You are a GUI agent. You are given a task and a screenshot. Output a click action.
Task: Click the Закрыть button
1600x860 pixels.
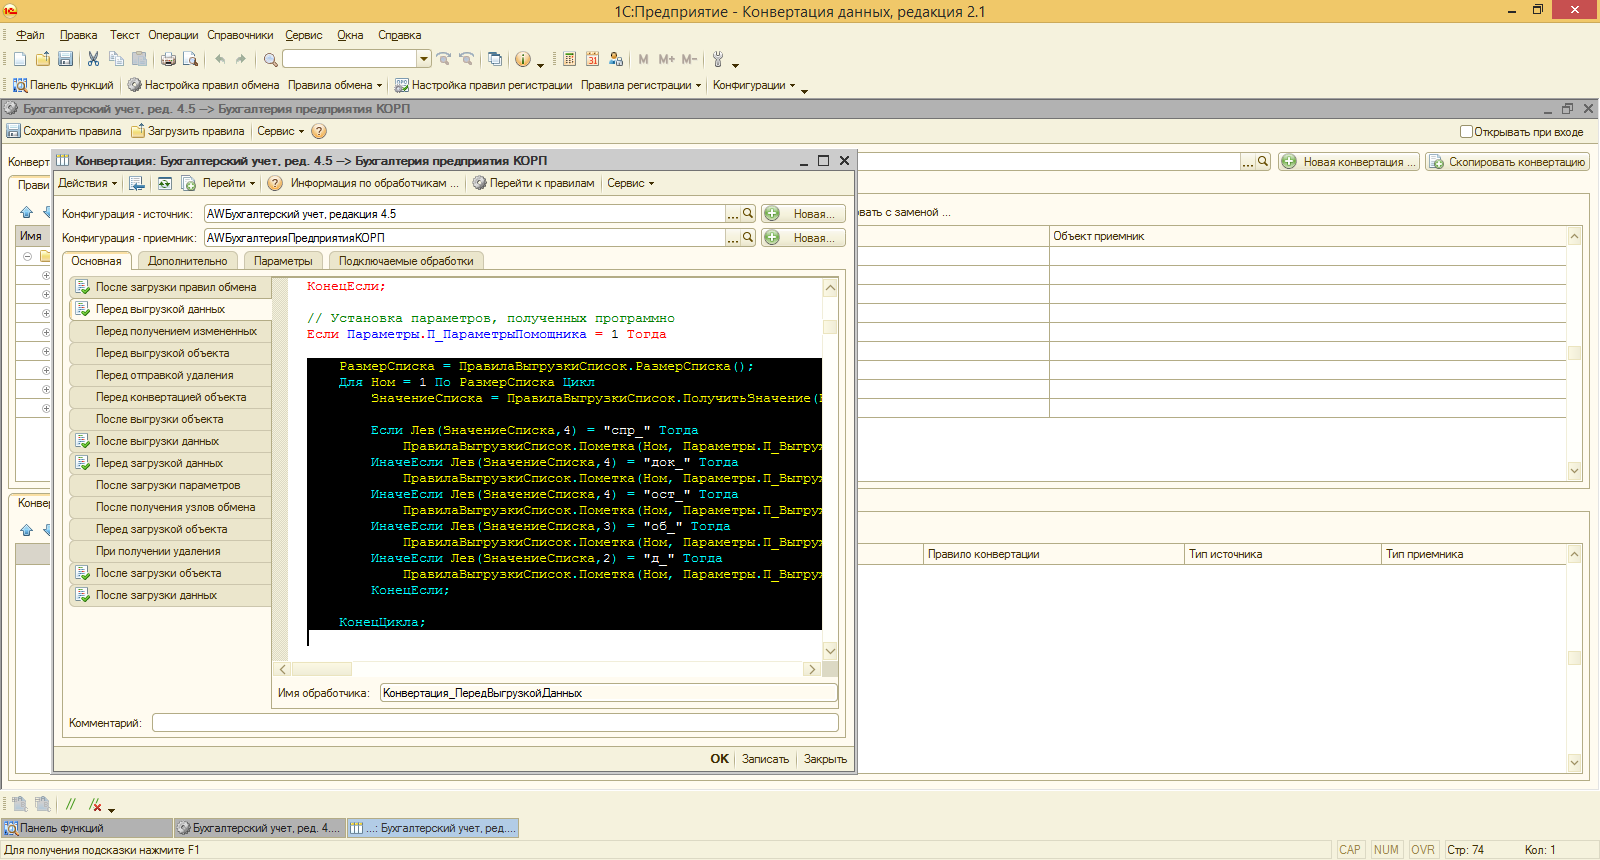point(825,759)
